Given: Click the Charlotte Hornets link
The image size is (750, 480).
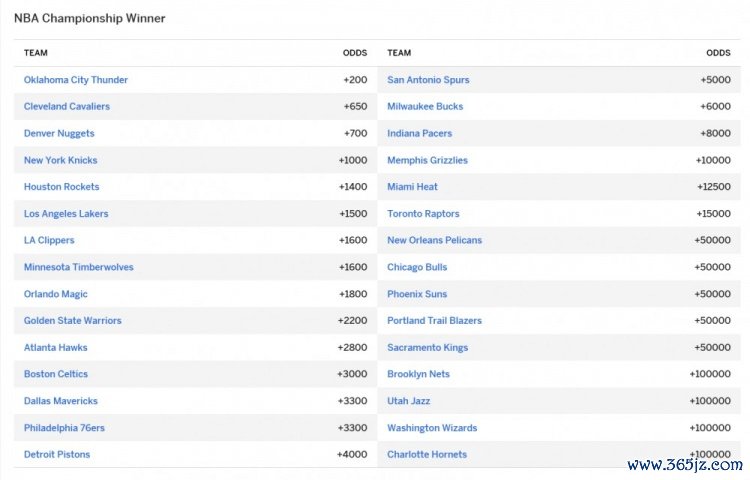Looking at the screenshot, I should (427, 454).
